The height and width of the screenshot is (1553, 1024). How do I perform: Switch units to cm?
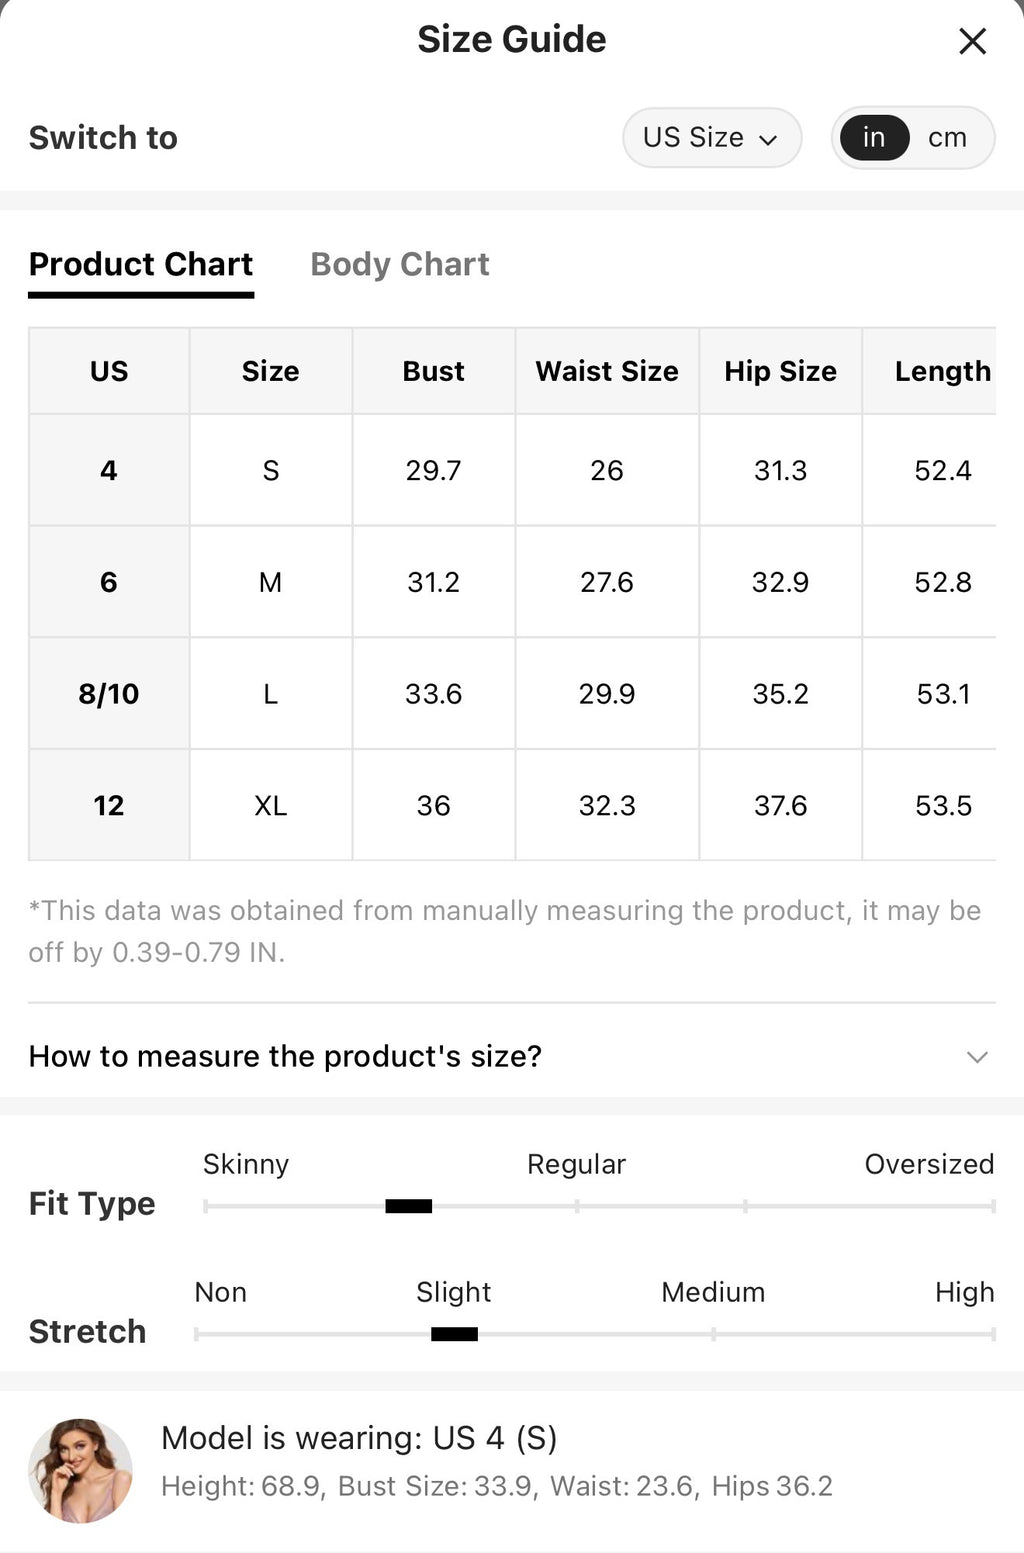click(x=947, y=137)
